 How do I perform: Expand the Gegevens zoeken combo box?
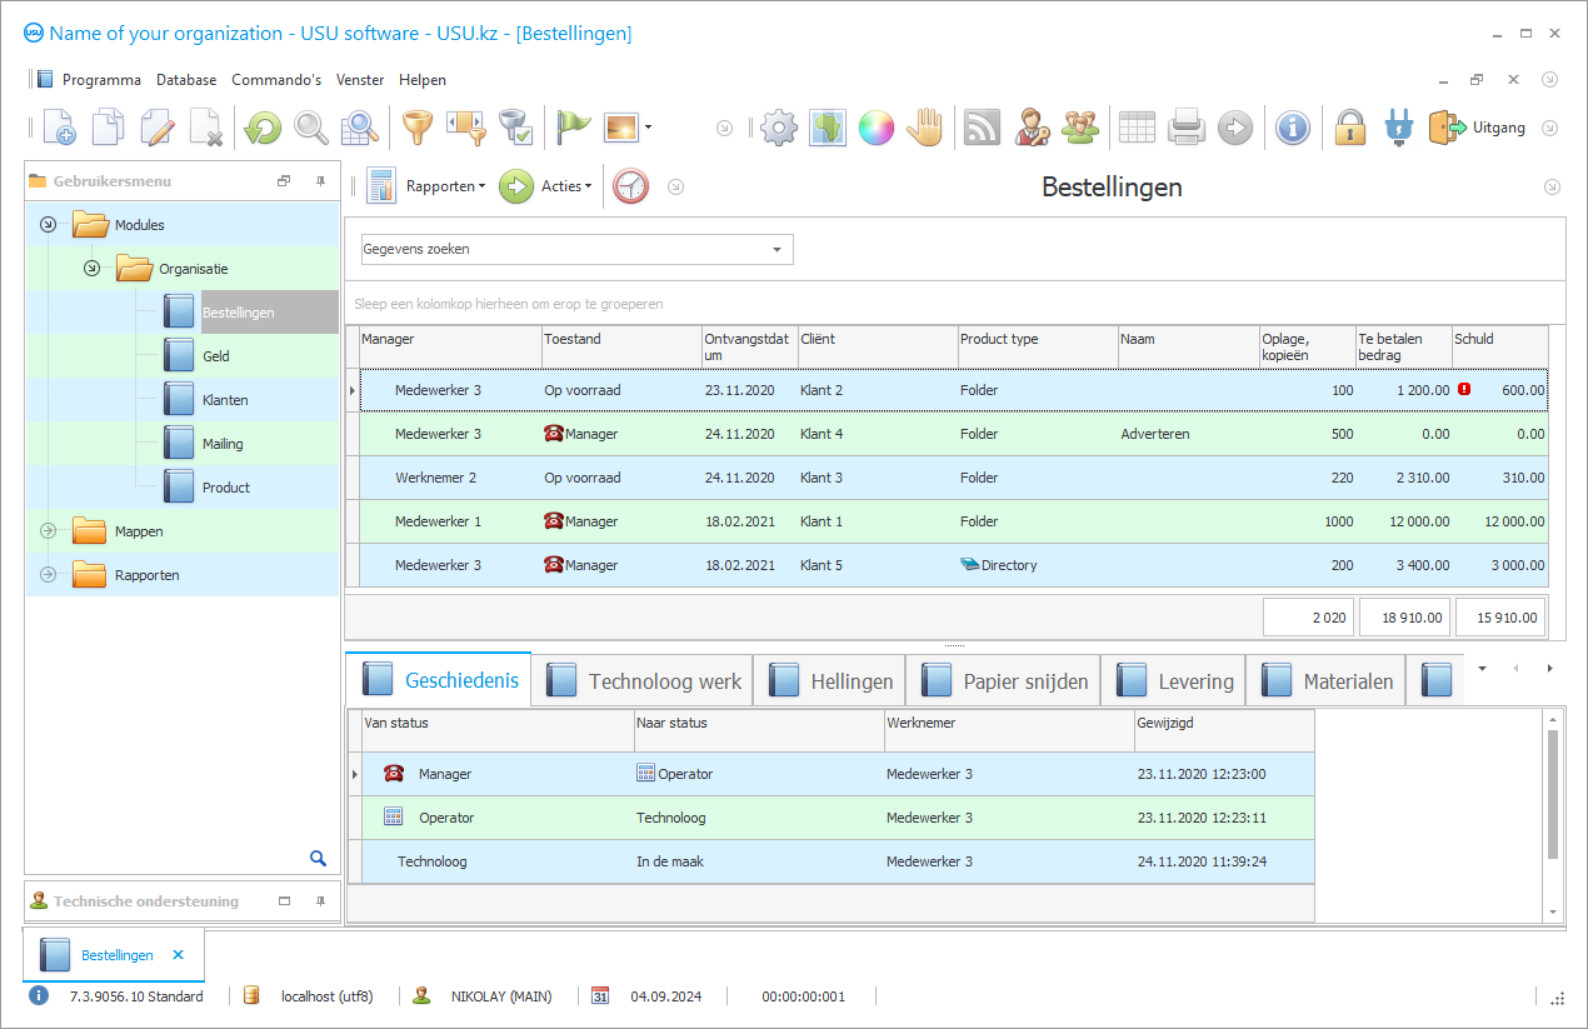pyautogui.click(x=777, y=249)
